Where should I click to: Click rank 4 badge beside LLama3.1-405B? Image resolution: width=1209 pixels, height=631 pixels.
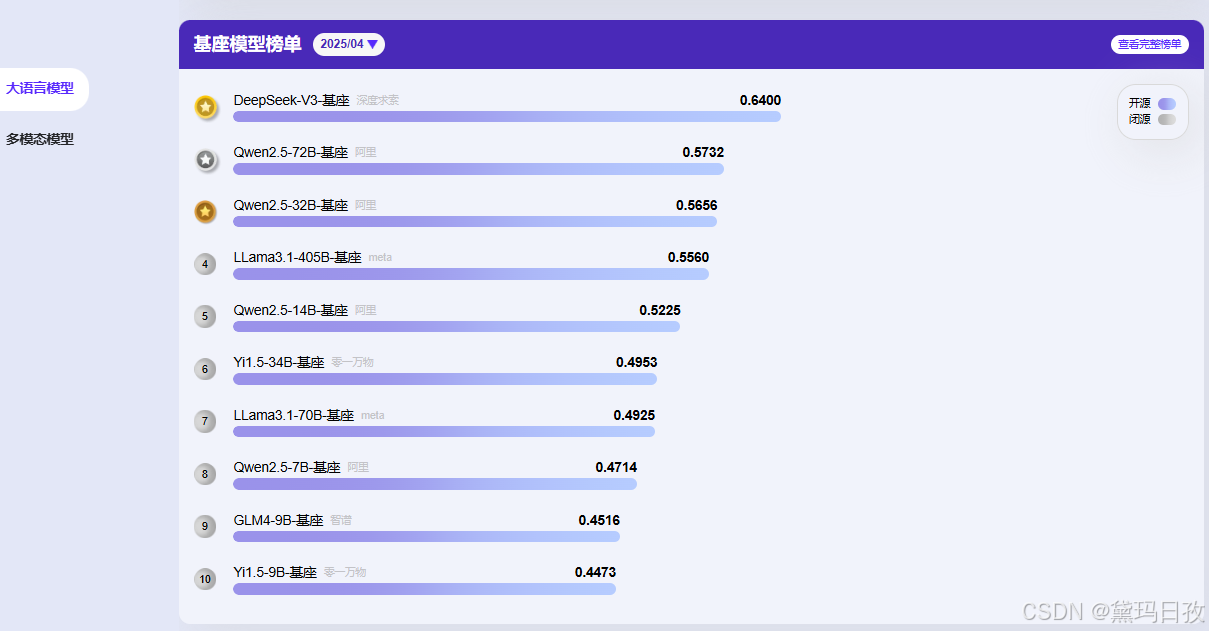pyautogui.click(x=205, y=264)
